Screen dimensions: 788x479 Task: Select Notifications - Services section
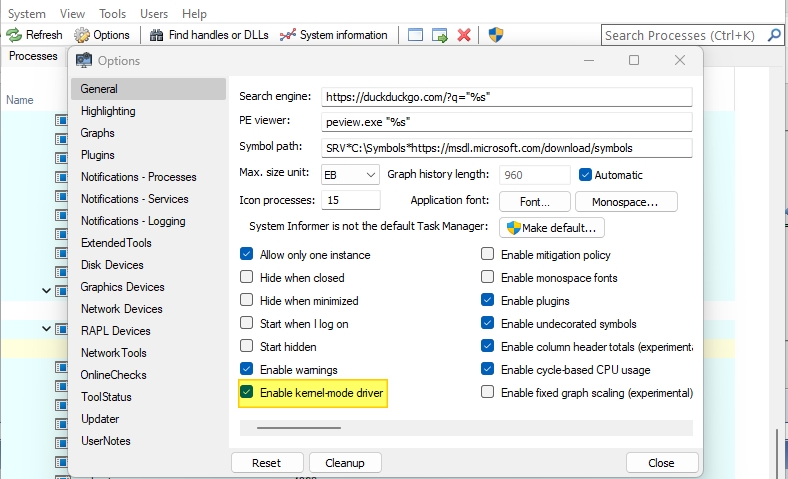(x=148, y=199)
